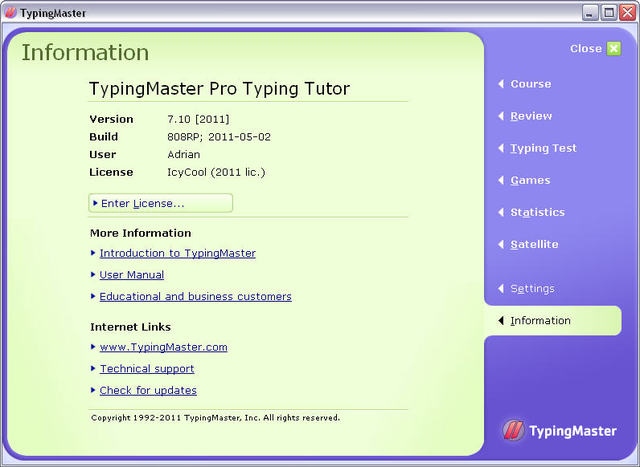Image resolution: width=640 pixels, height=467 pixels.
Task: Open the Settings section
Action: [x=532, y=289]
